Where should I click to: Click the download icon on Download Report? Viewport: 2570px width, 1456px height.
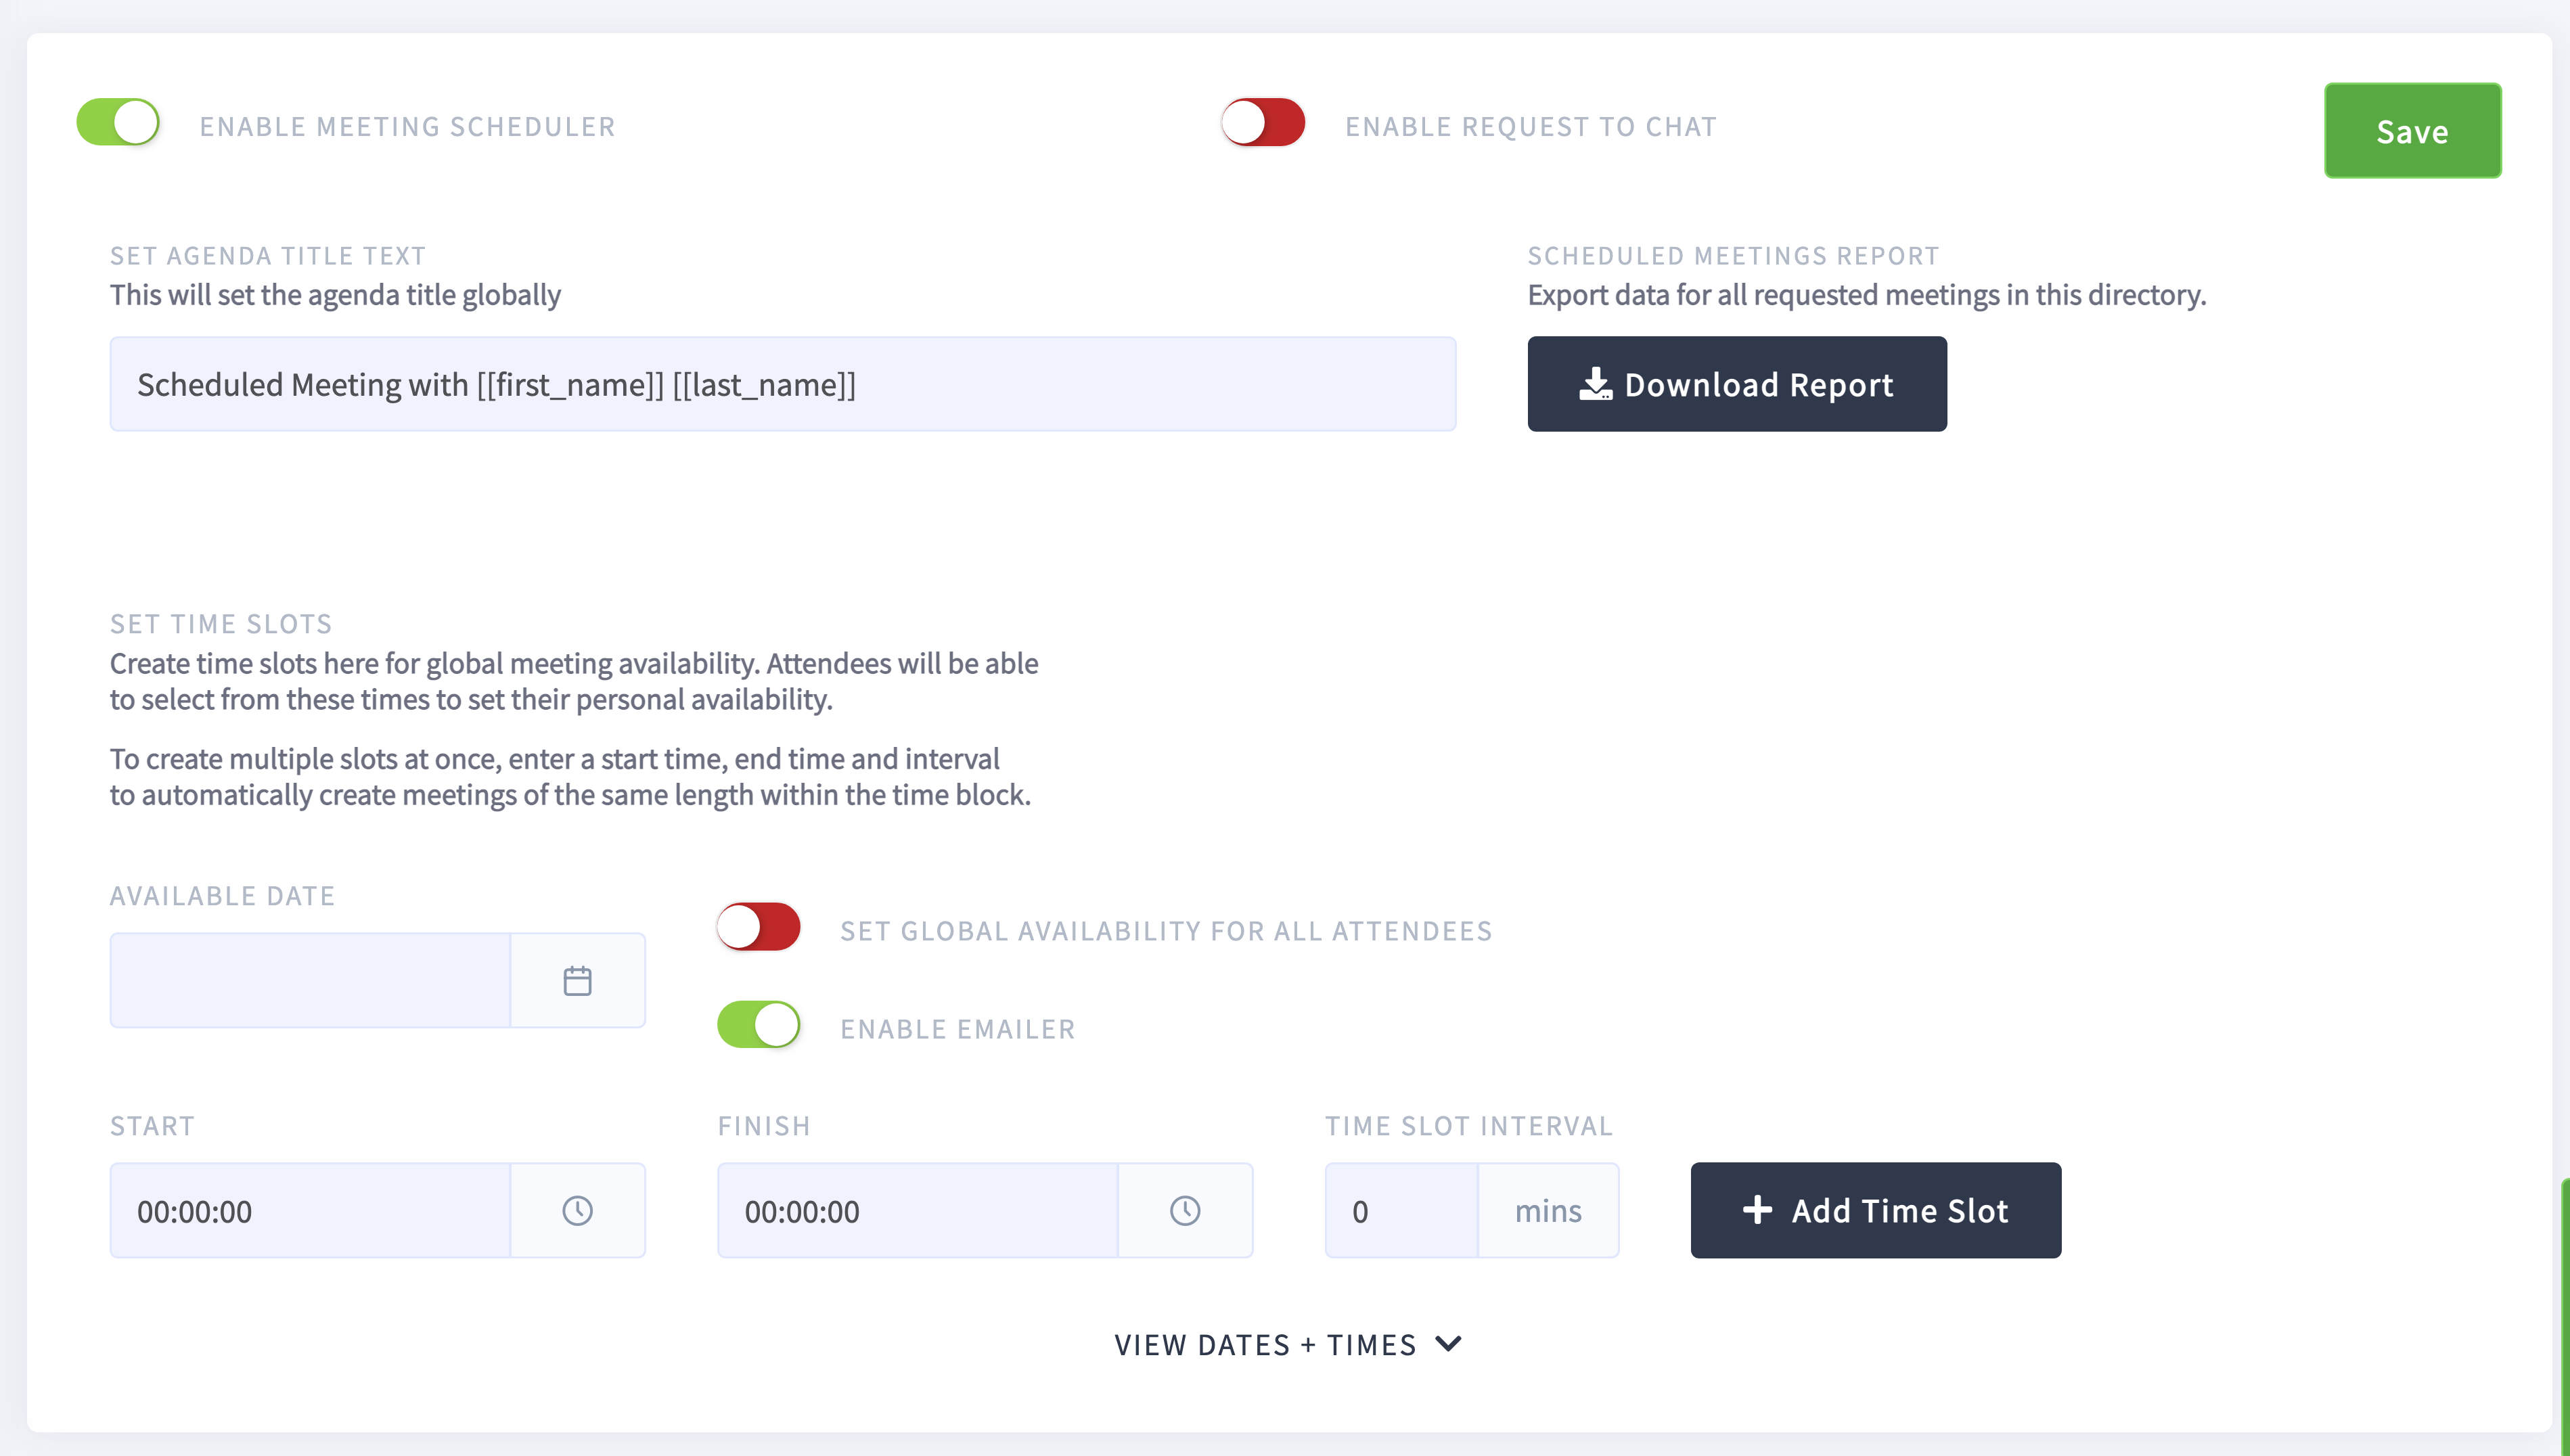coord(1595,384)
